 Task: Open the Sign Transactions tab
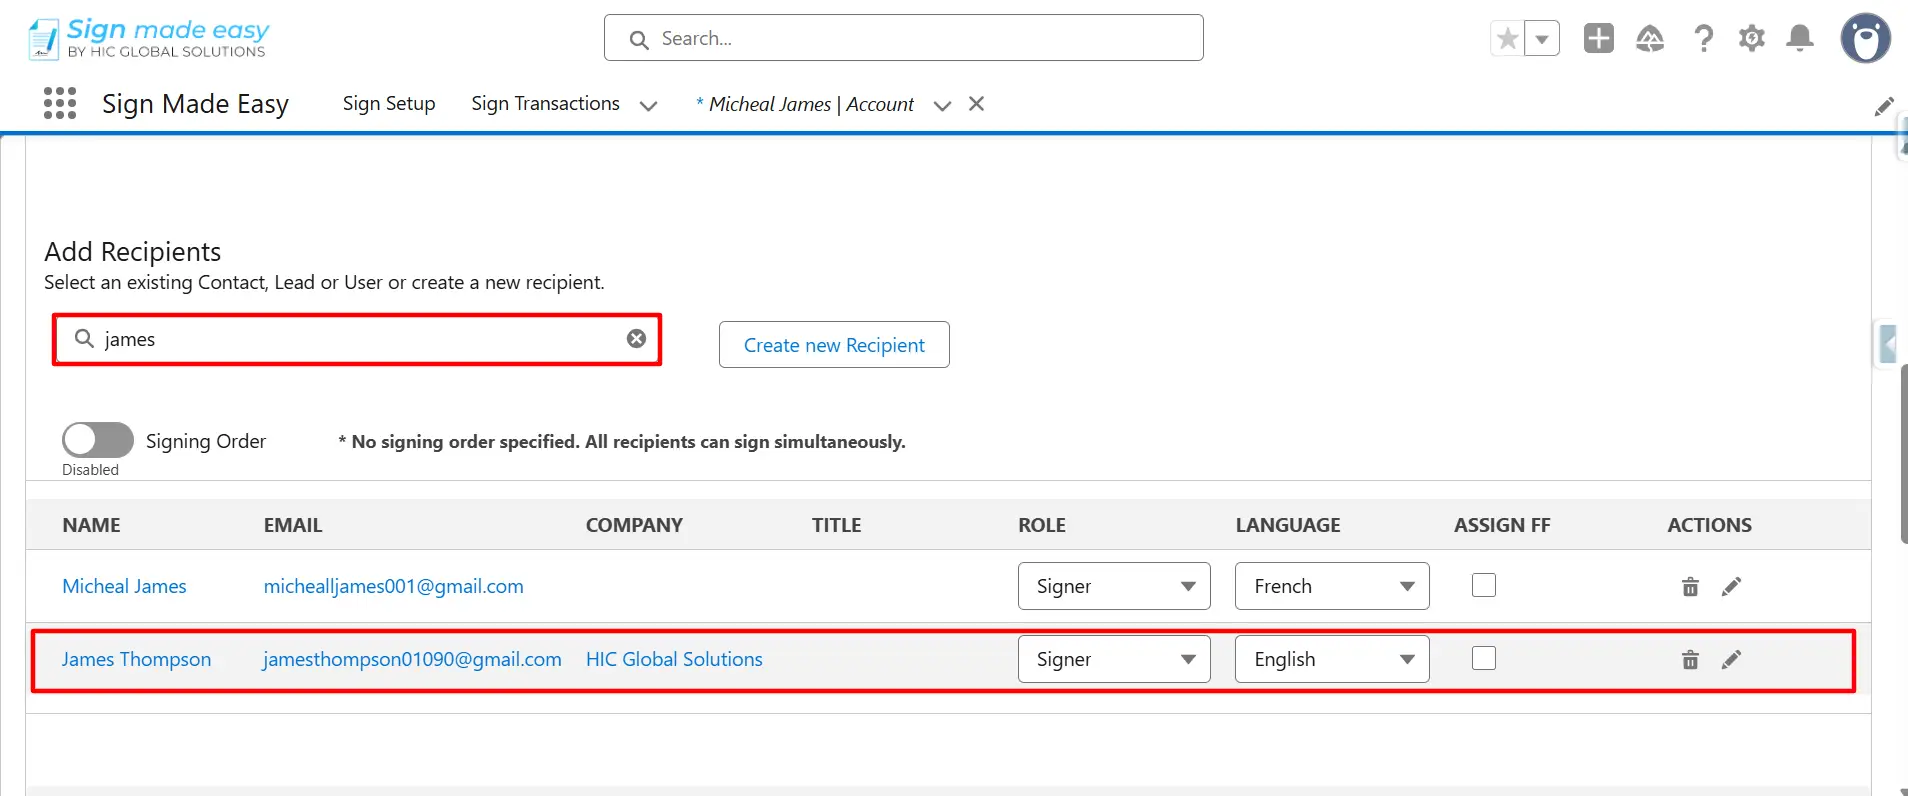coord(545,104)
